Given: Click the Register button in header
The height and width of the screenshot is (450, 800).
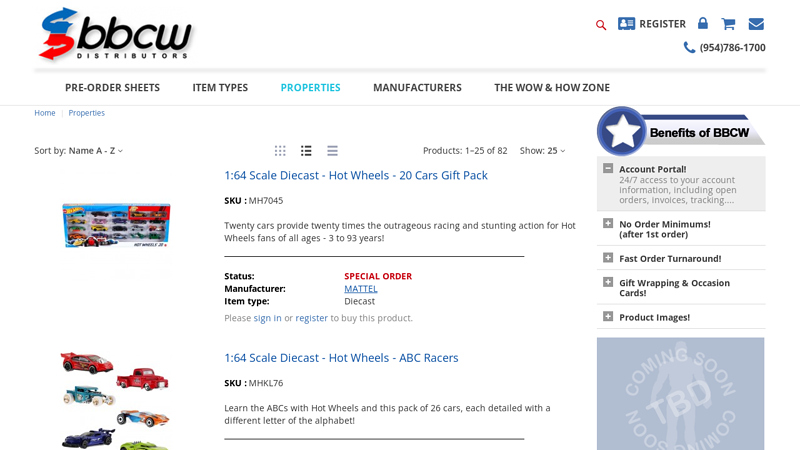Looking at the screenshot, I should [x=652, y=24].
